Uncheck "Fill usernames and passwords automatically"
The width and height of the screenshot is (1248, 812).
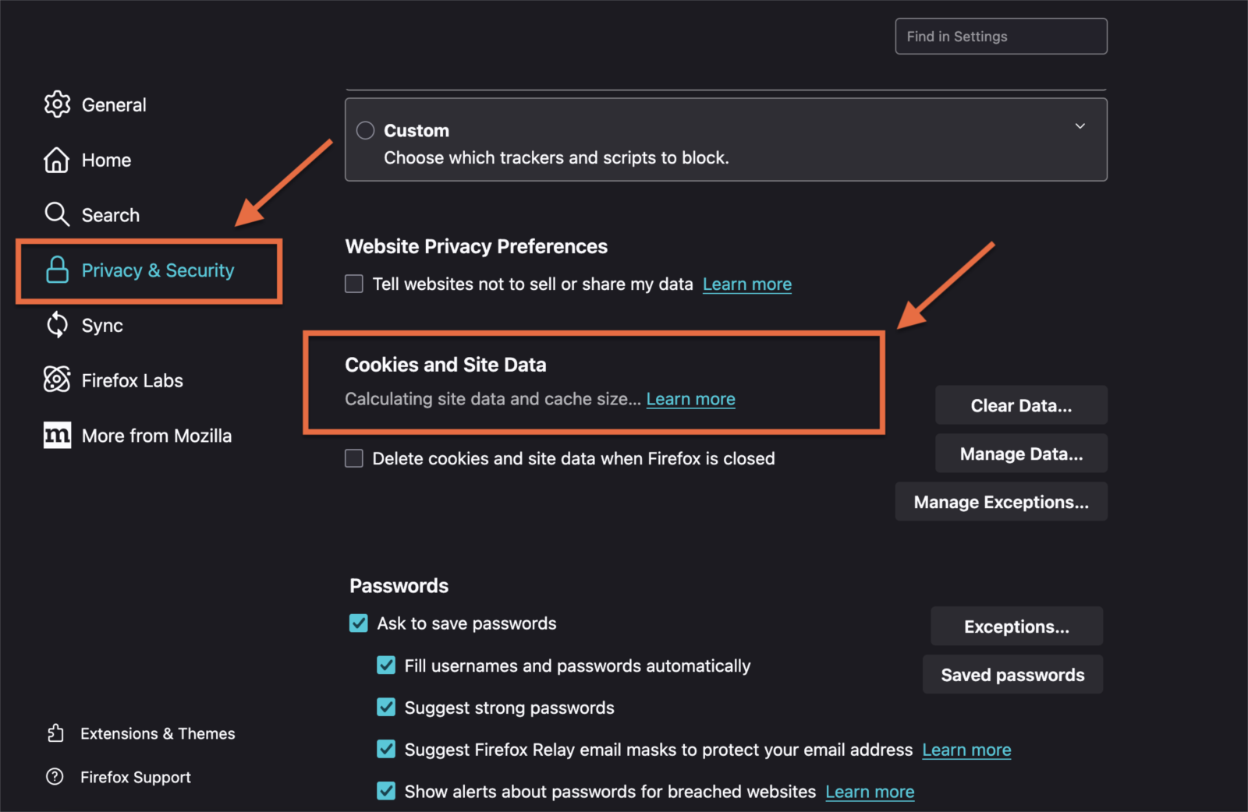(386, 665)
